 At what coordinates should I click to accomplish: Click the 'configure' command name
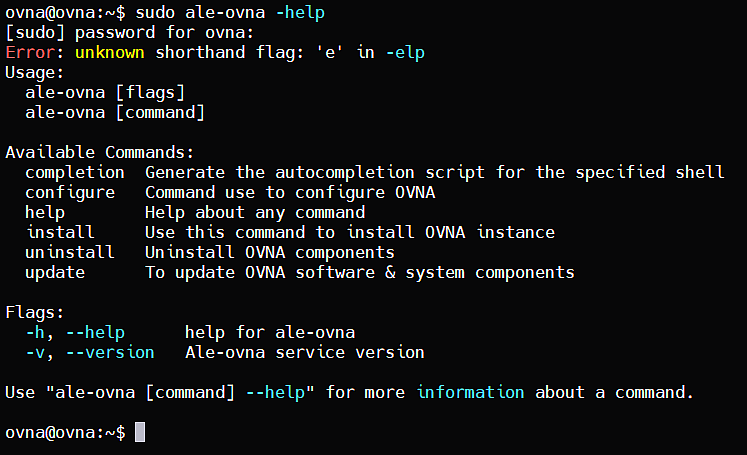[70, 192]
